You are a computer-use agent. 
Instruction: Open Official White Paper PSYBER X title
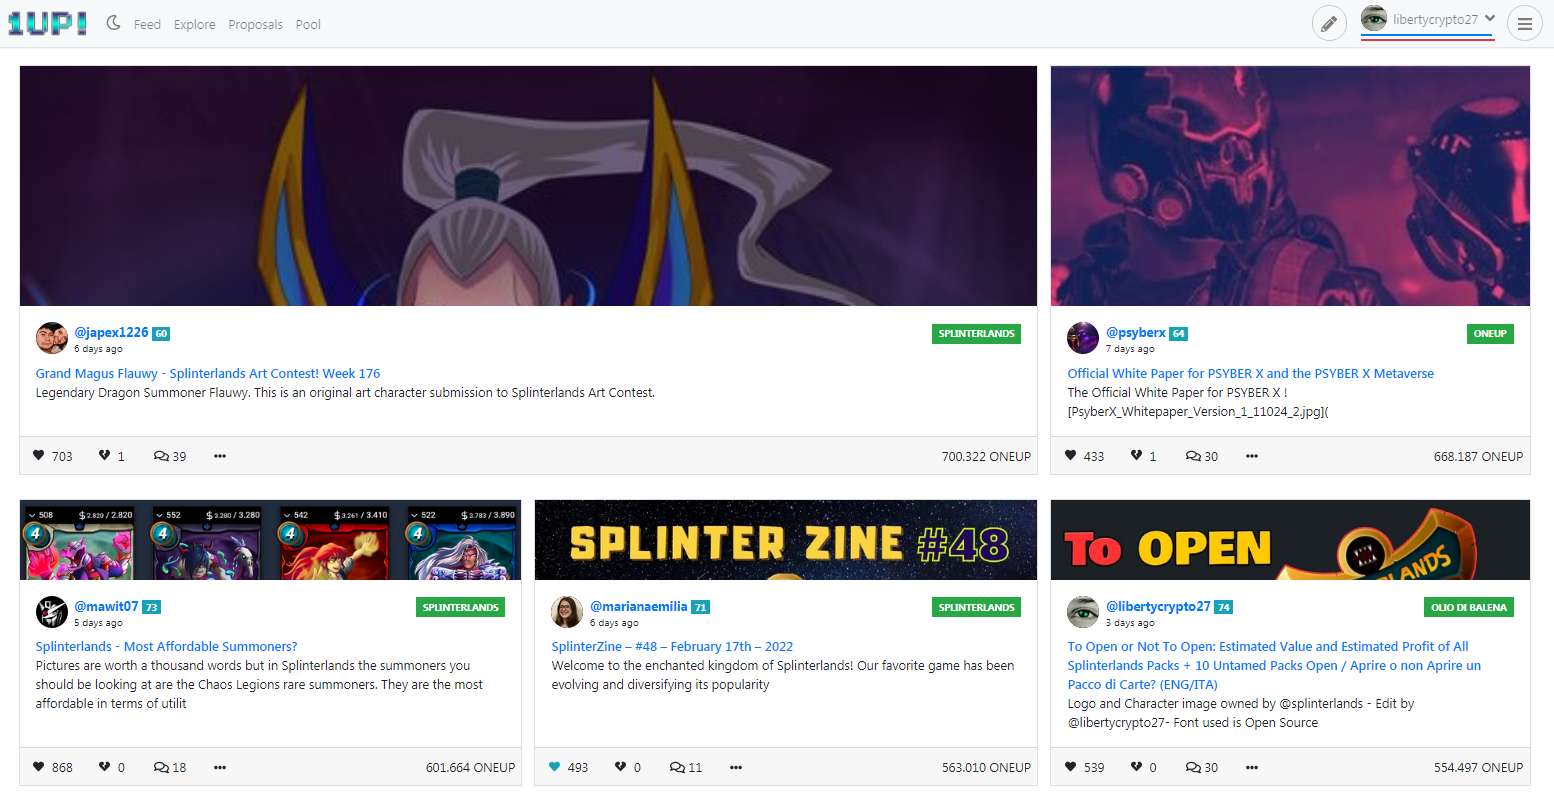point(1251,373)
